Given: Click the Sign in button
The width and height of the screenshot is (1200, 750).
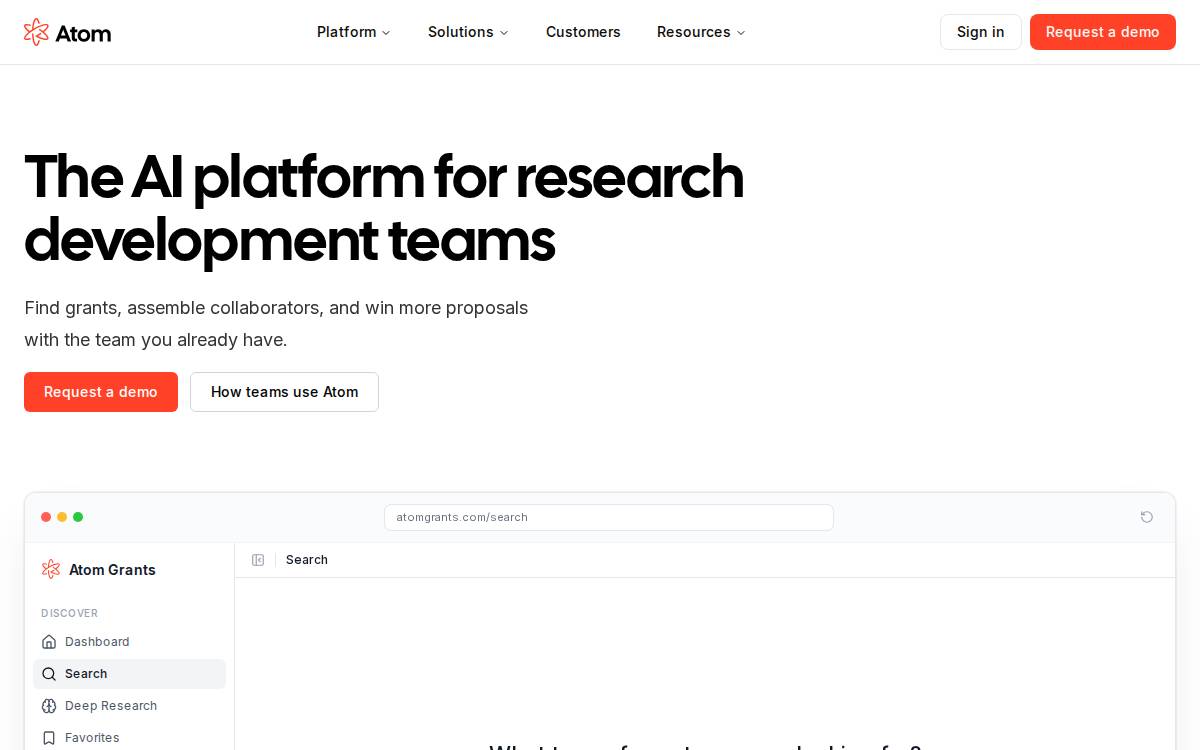Looking at the screenshot, I should coord(980,32).
